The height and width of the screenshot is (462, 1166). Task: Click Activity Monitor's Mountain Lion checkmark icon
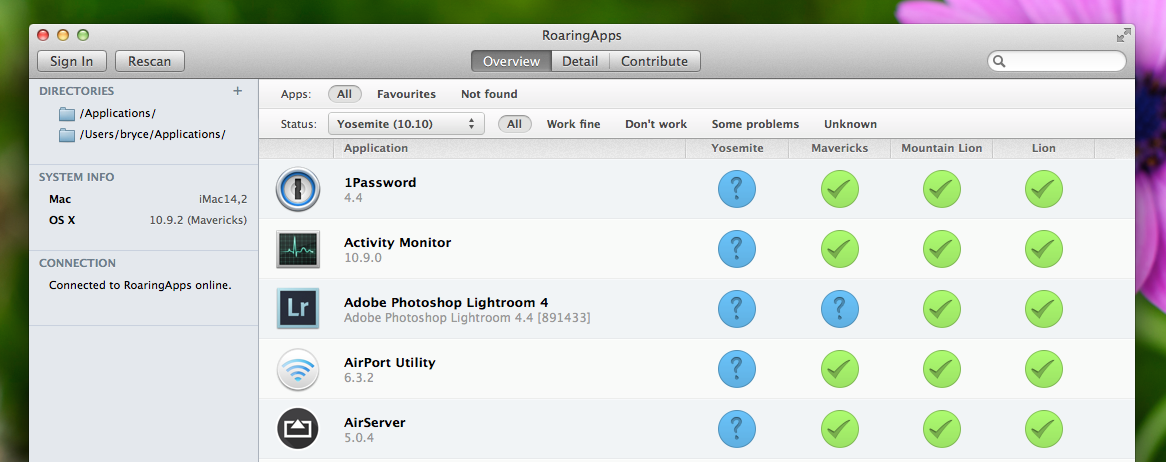pos(941,249)
